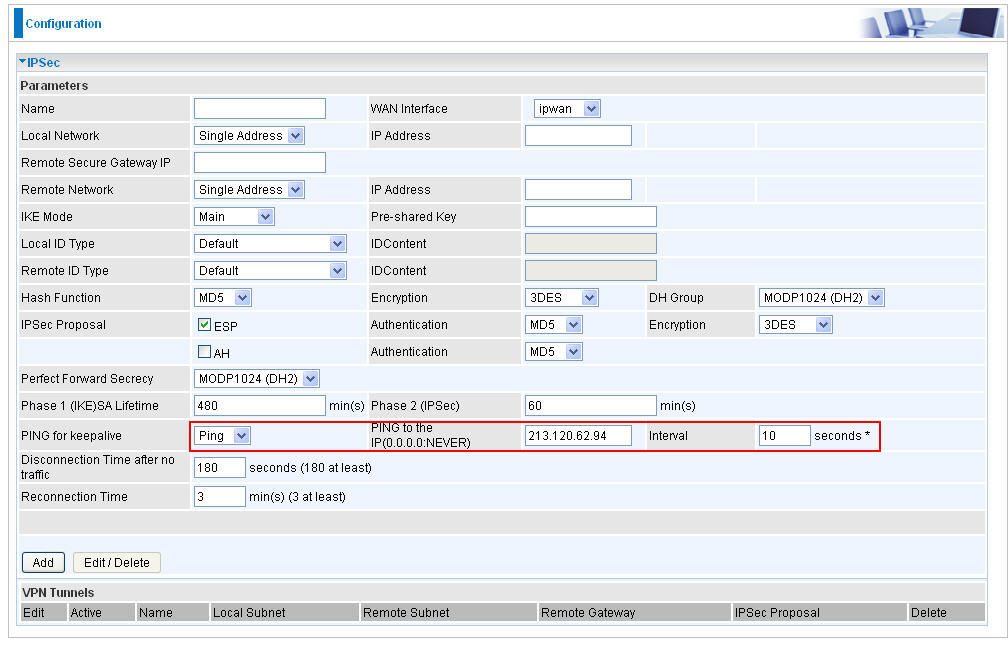Click the PING for keepalive label
The image size is (1008, 671).
71,436
